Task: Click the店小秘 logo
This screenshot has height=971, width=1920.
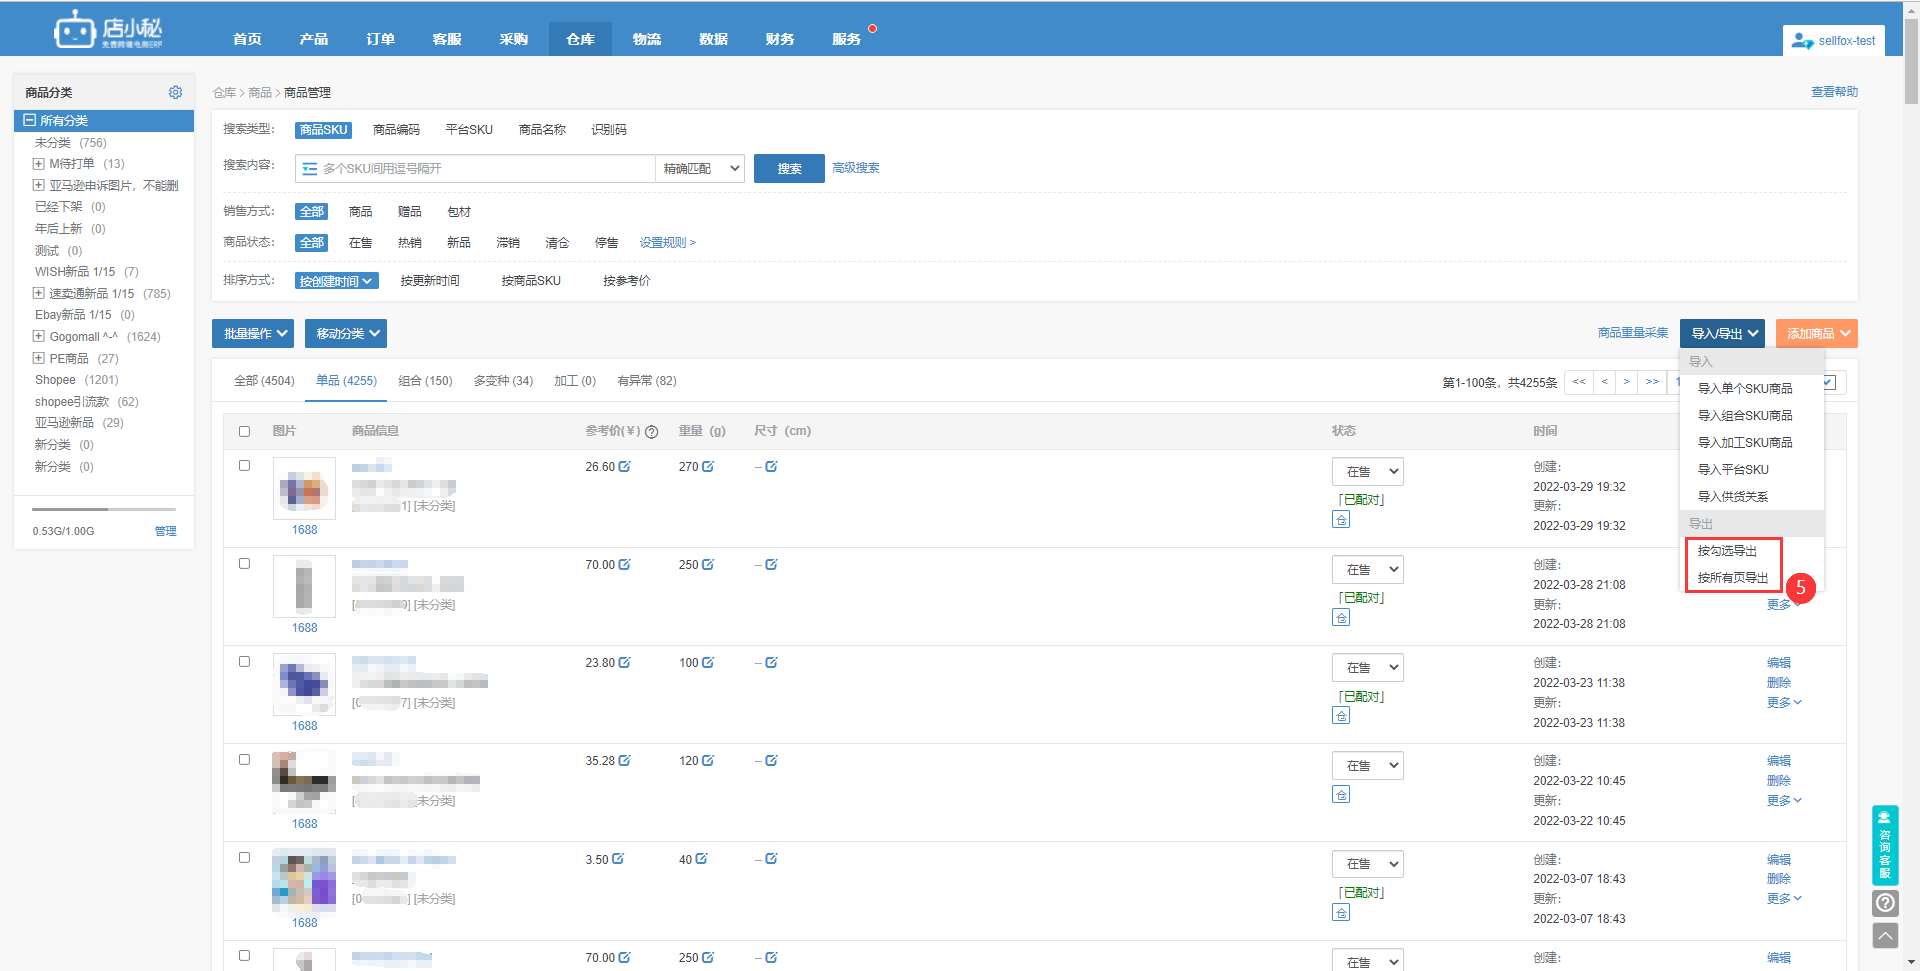Action: click(108, 30)
